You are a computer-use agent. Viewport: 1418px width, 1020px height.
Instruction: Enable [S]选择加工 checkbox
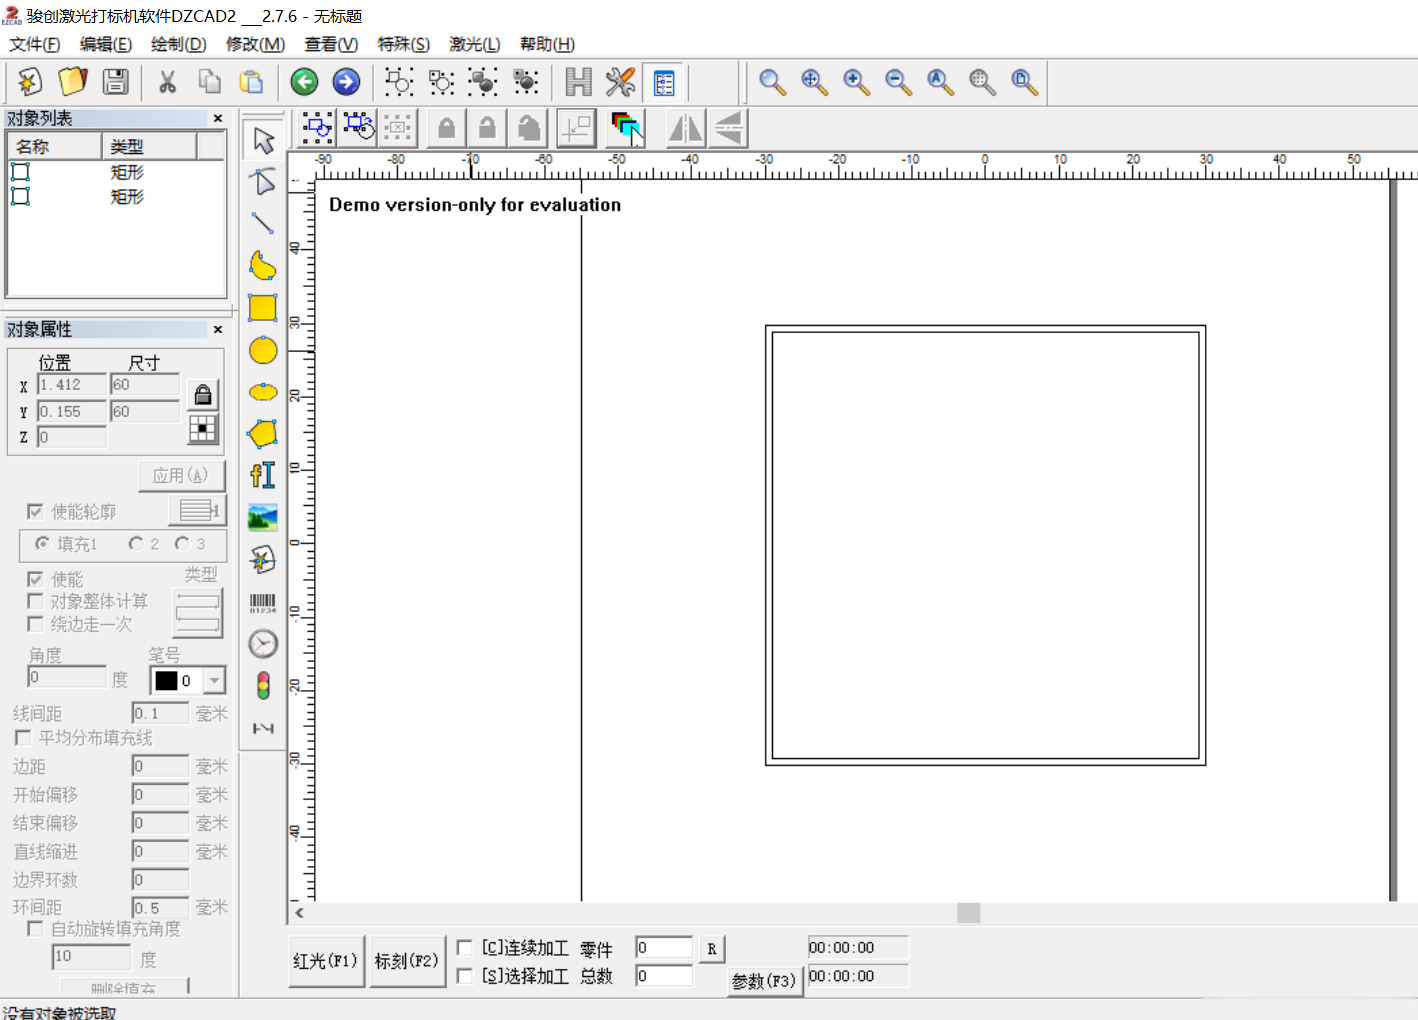tap(465, 976)
